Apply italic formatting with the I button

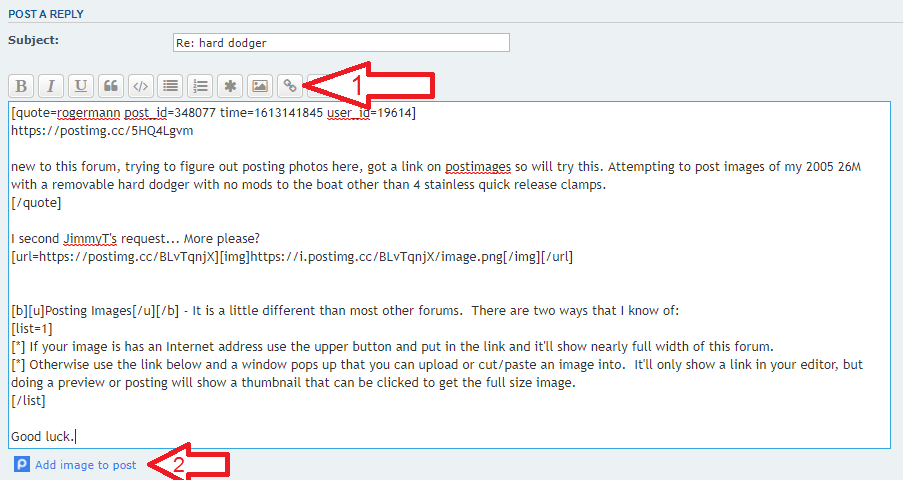tap(51, 86)
